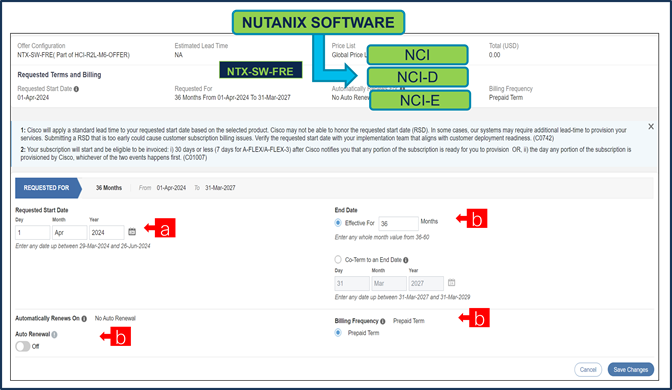Viewport: 672px width, 390px height.
Task: Select the Prepaid Term radio button
Action: point(338,333)
